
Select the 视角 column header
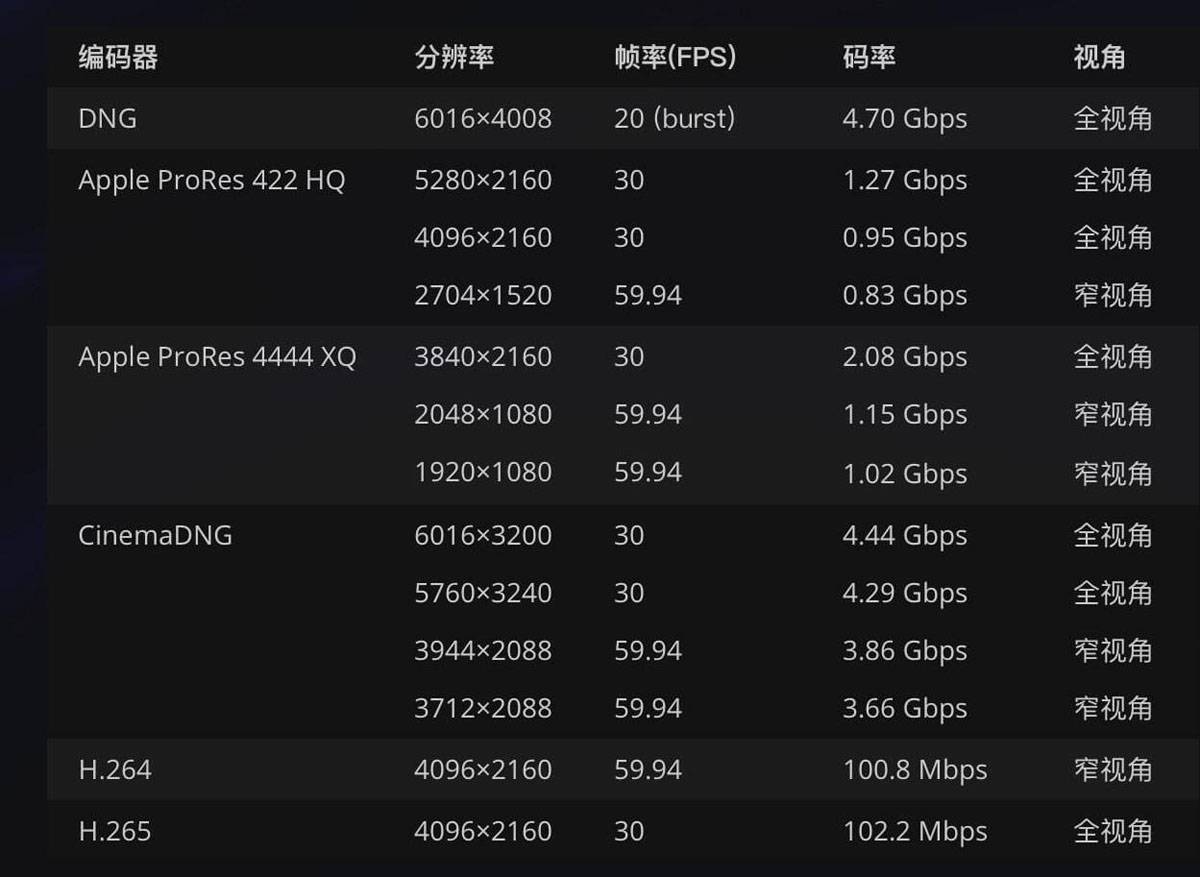[1099, 58]
